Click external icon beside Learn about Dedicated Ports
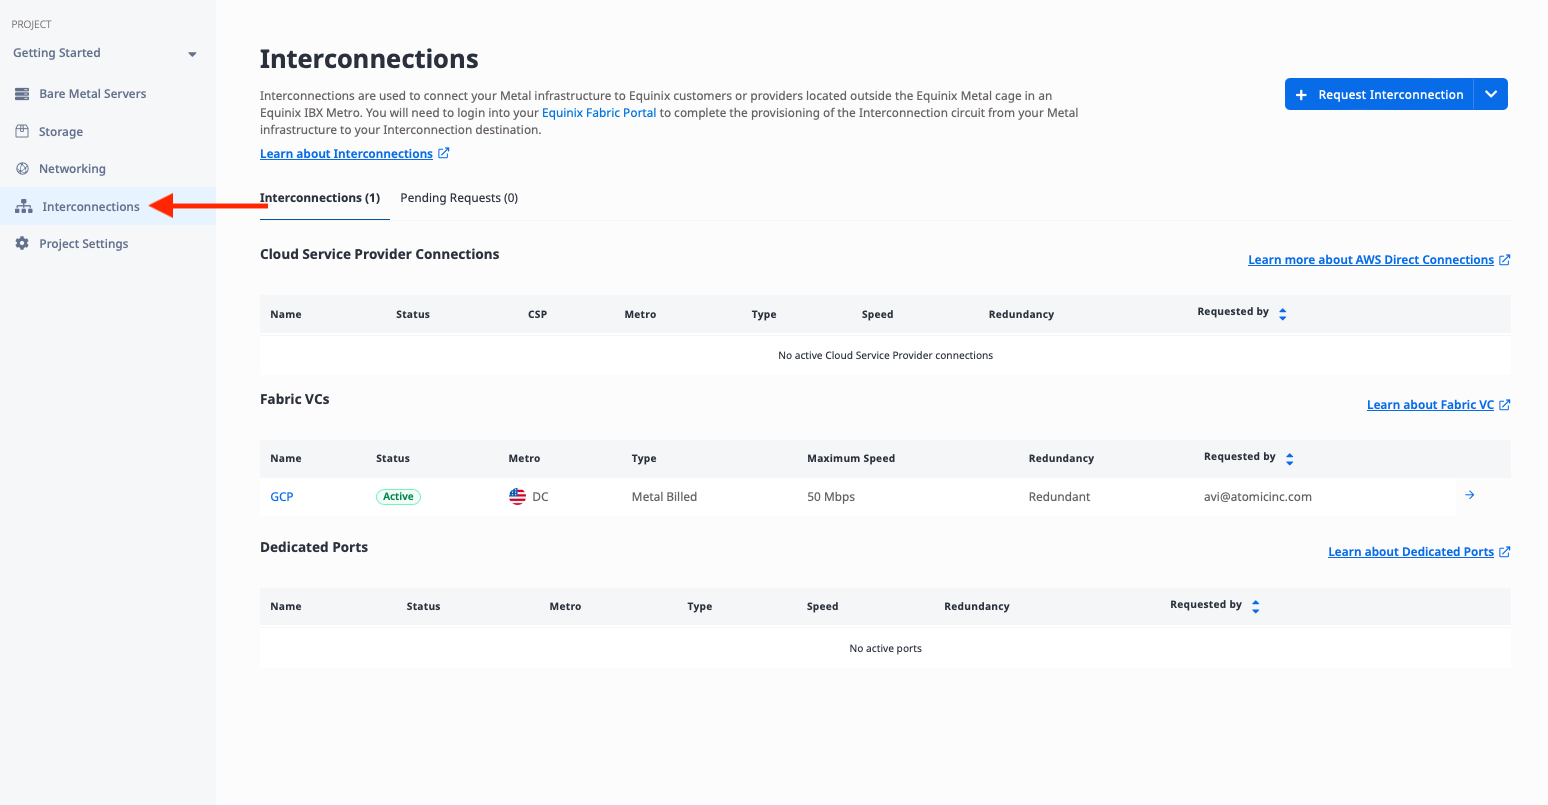Viewport: 1548px width, 805px height. [1505, 552]
